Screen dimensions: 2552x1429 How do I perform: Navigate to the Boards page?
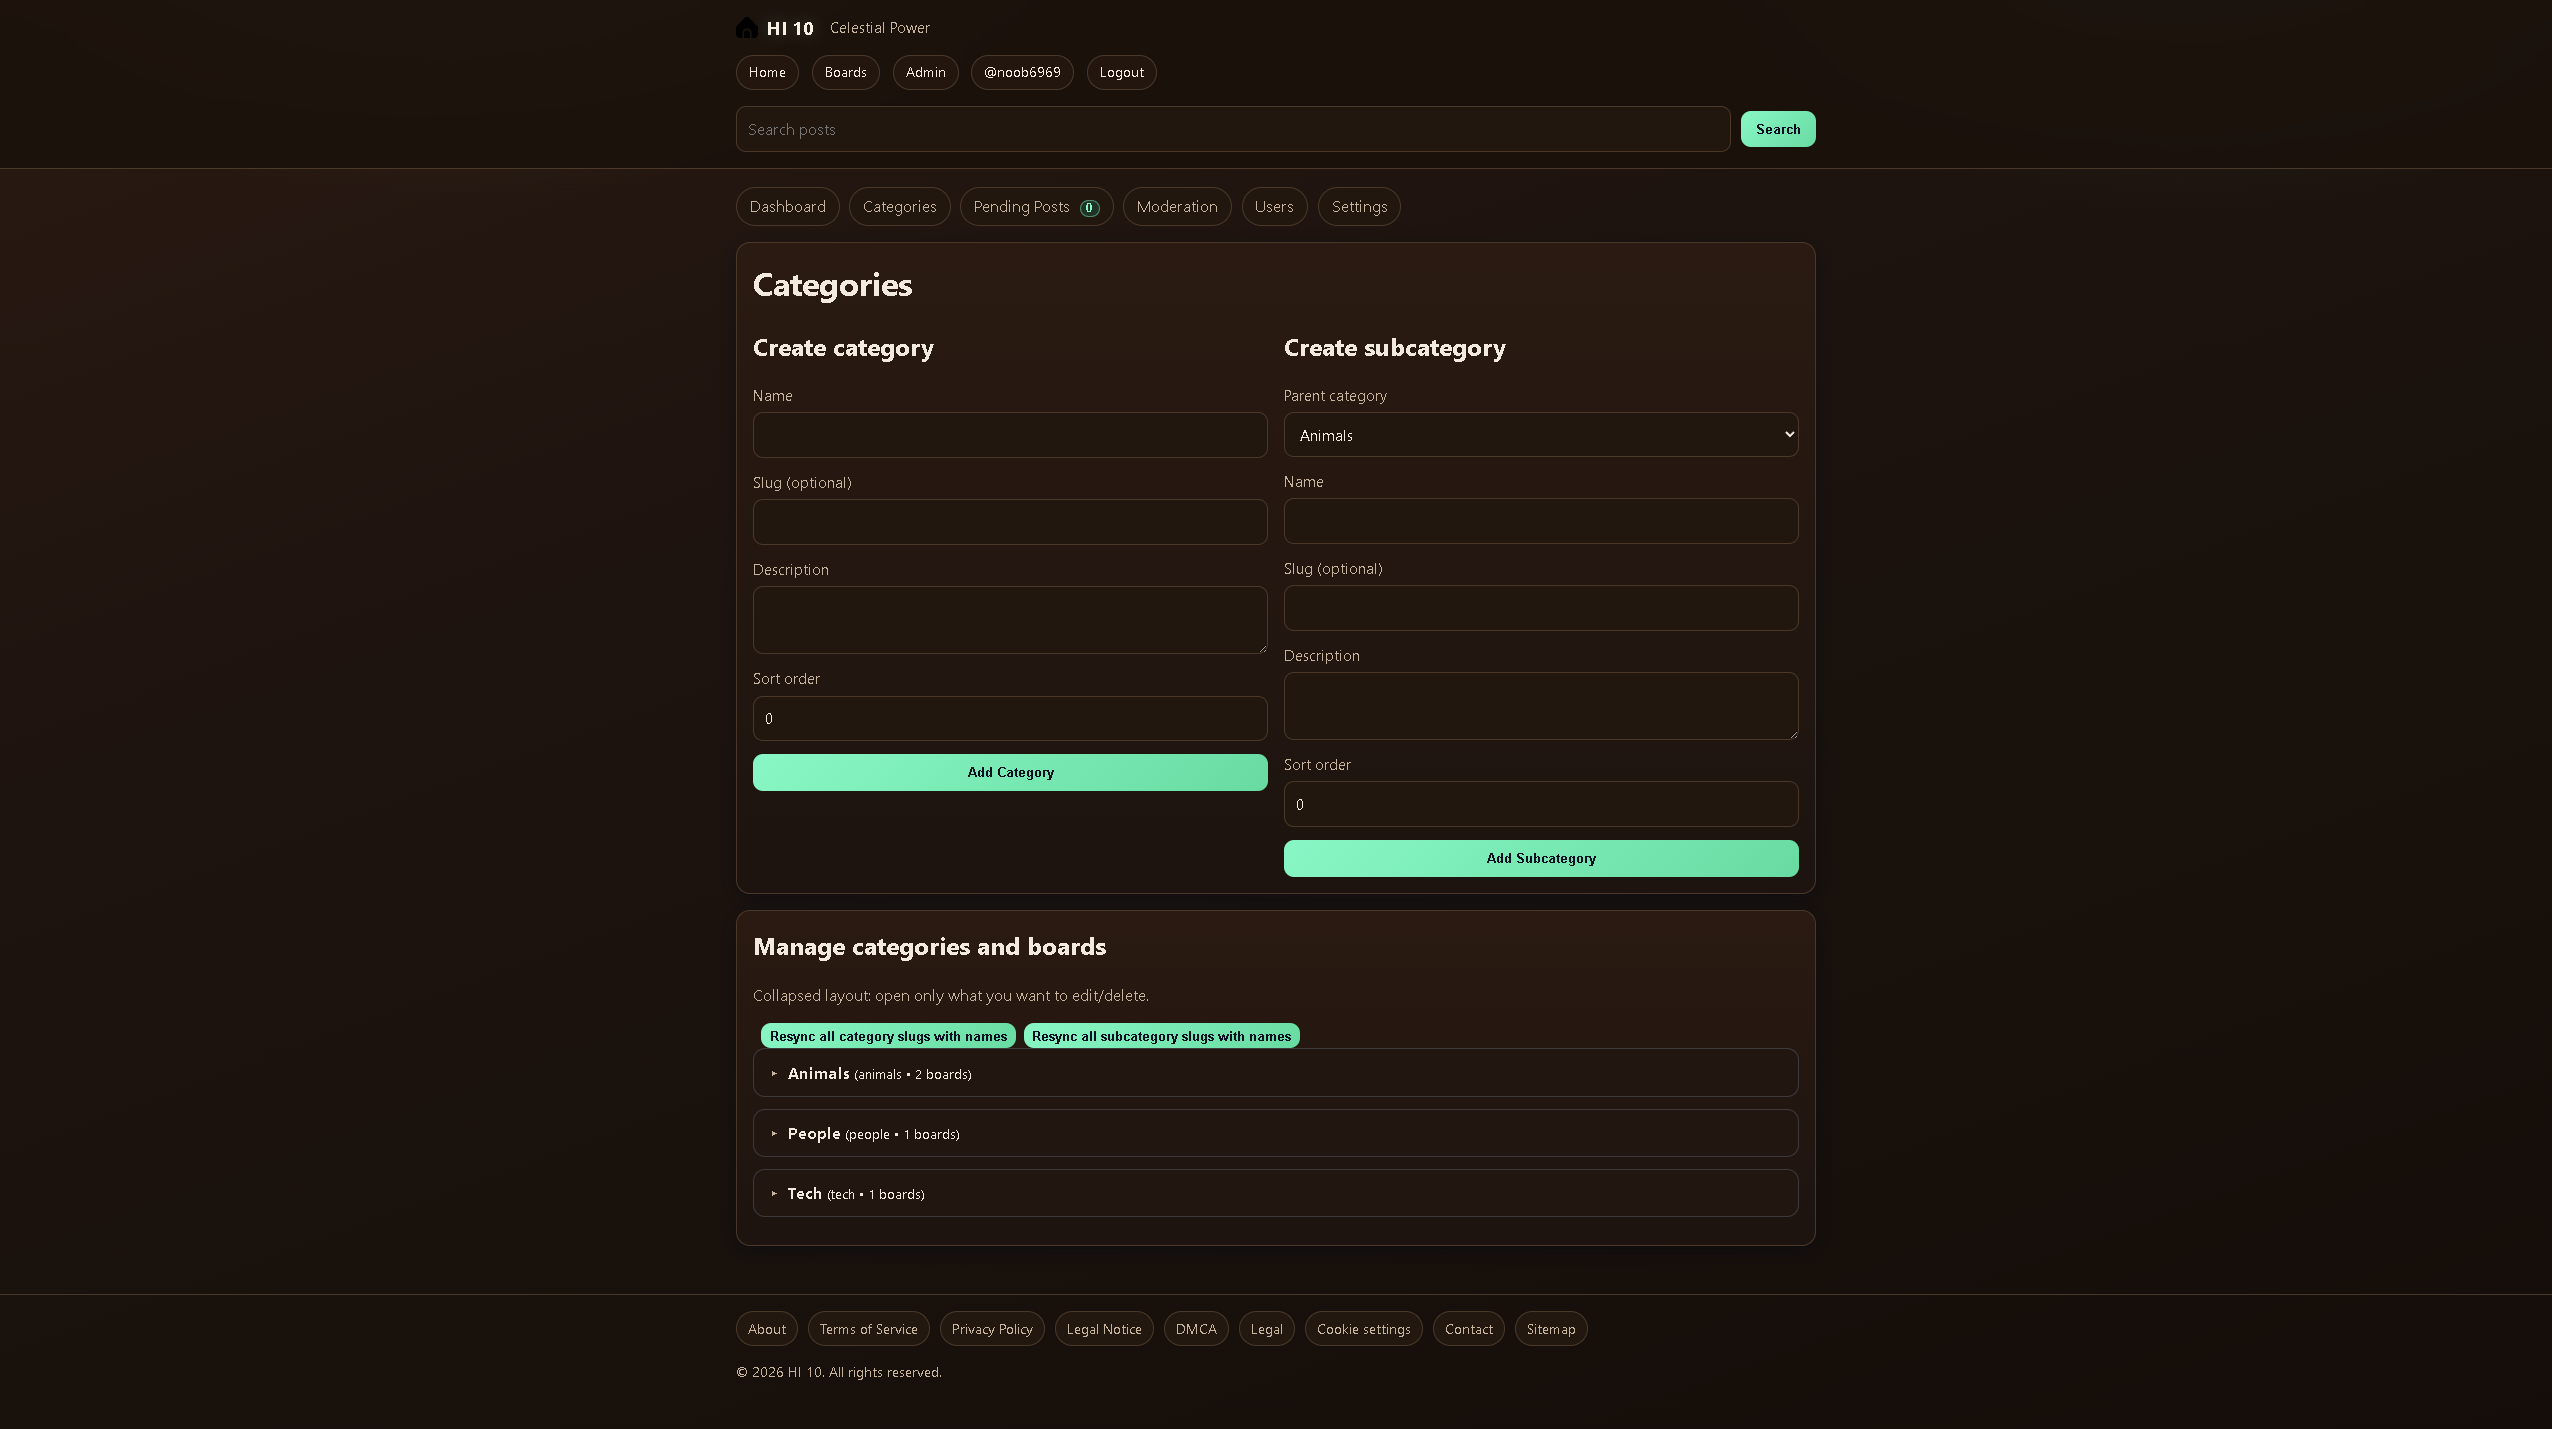[844, 72]
